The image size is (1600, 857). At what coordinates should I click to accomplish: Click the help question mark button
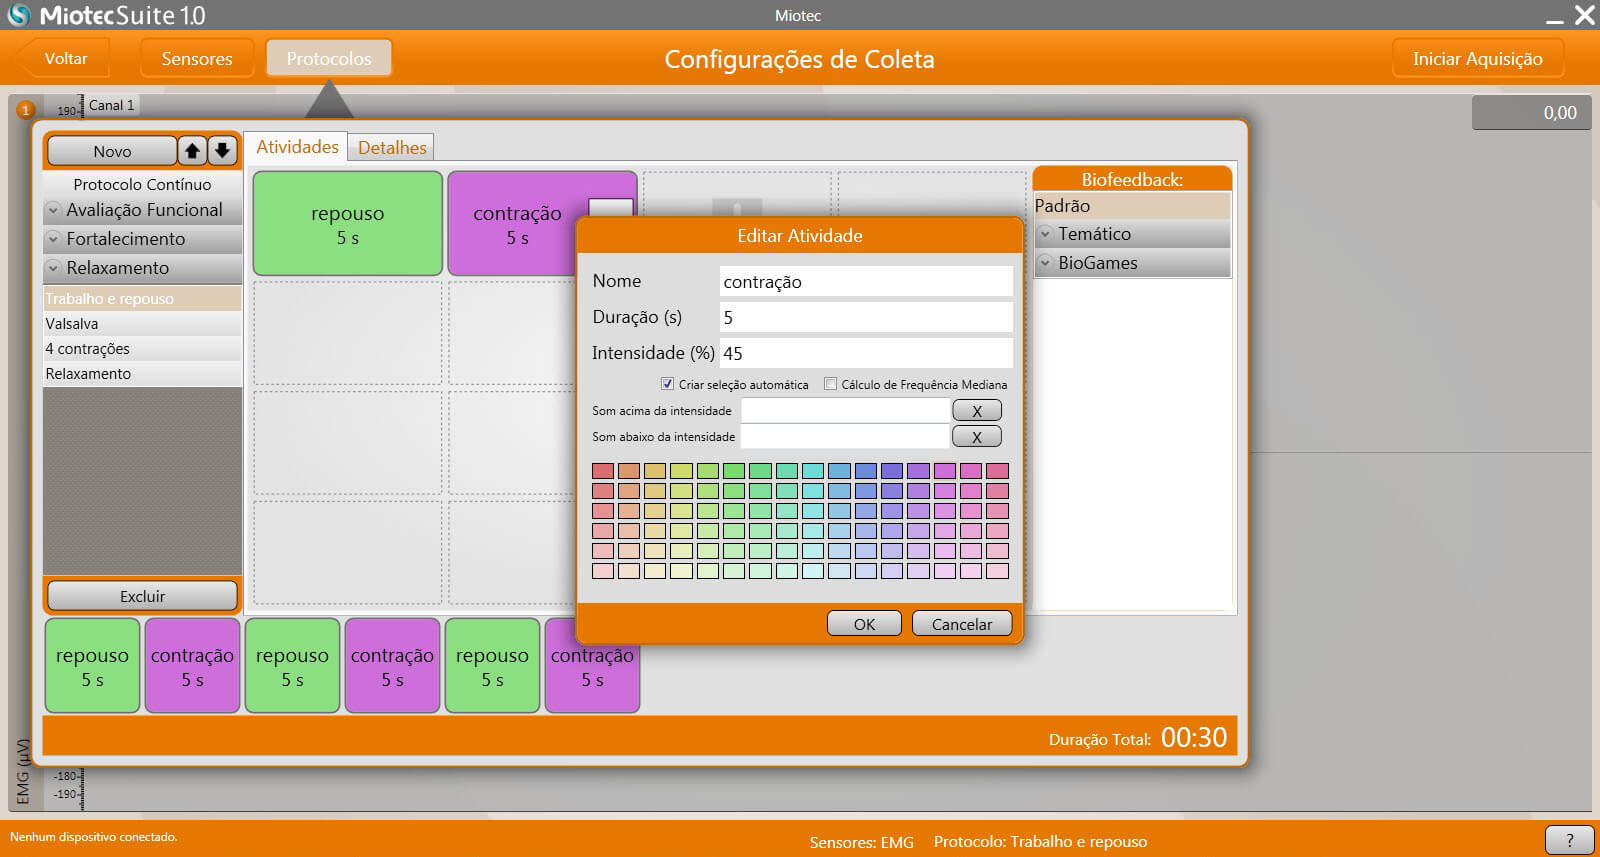pyautogui.click(x=1568, y=840)
